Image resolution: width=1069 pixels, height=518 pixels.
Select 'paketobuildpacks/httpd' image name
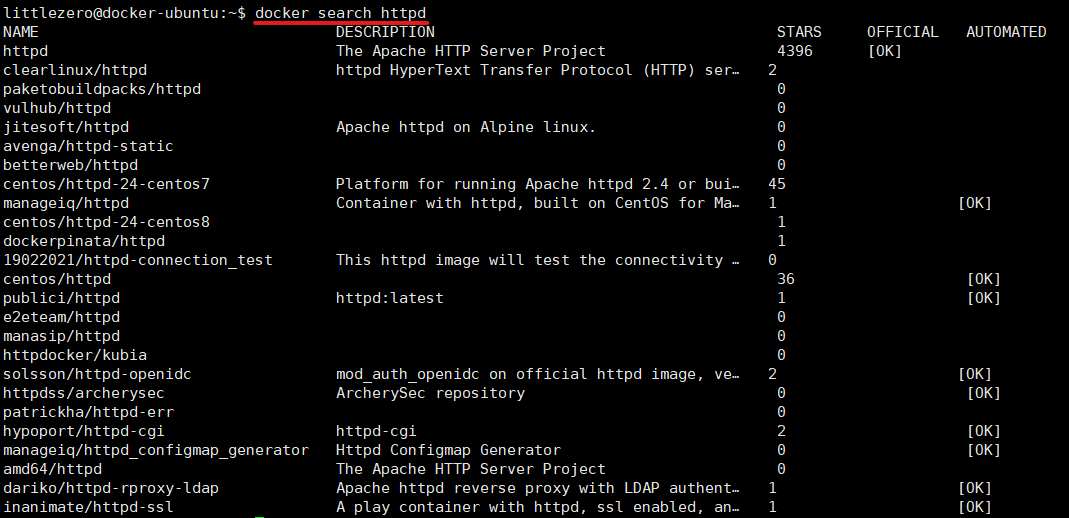coord(102,89)
